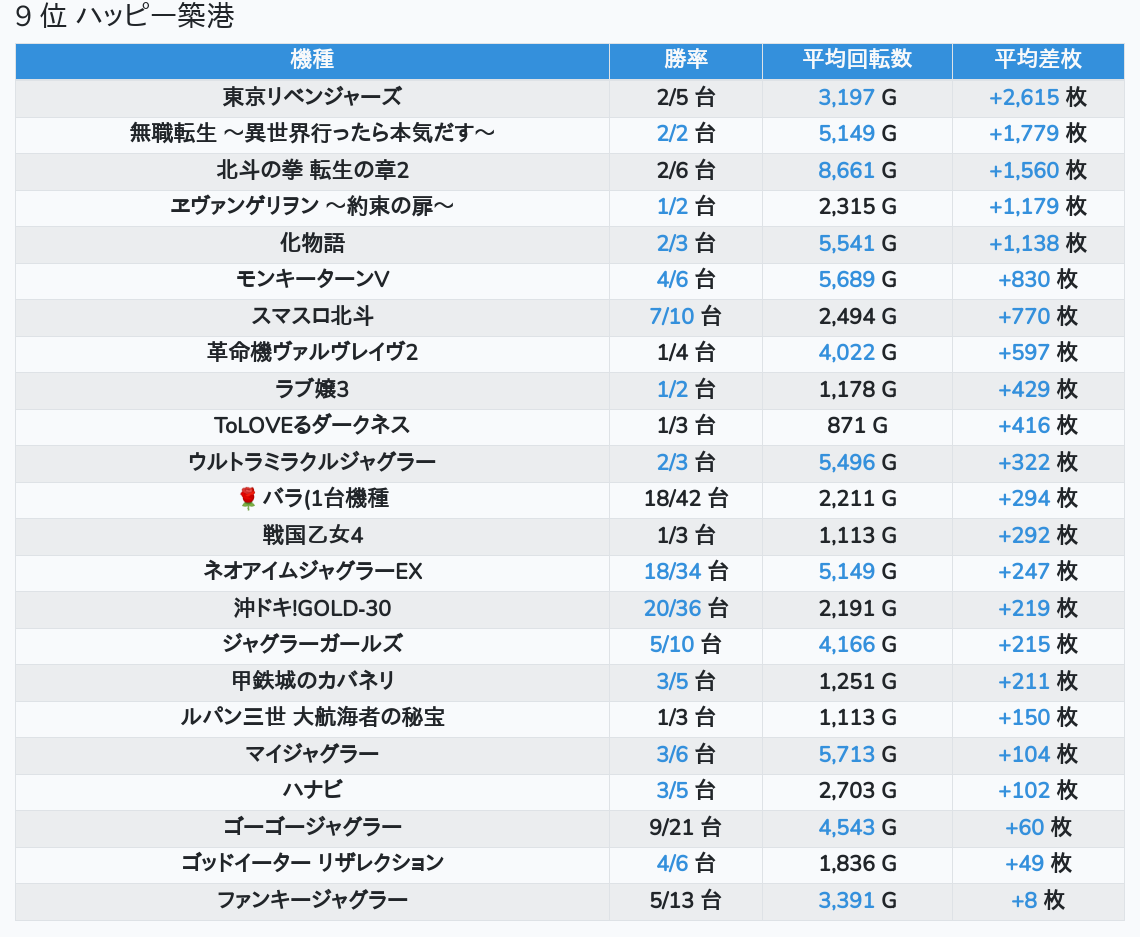Click +2,615 value for 東京リベンジャーズ
The width and height of the screenshot is (1140, 937).
(1023, 97)
